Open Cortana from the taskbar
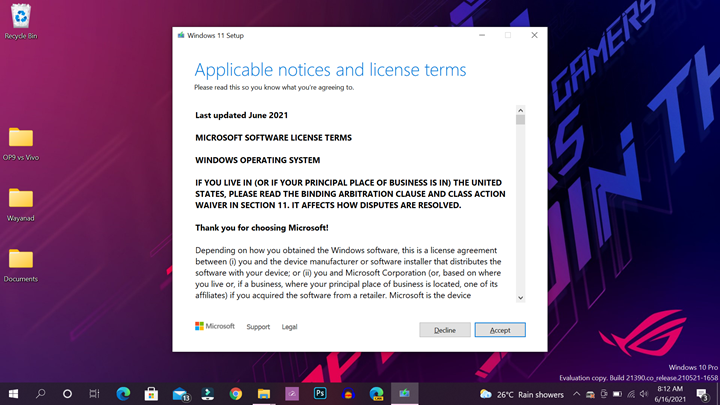The image size is (720, 405). pos(67,394)
